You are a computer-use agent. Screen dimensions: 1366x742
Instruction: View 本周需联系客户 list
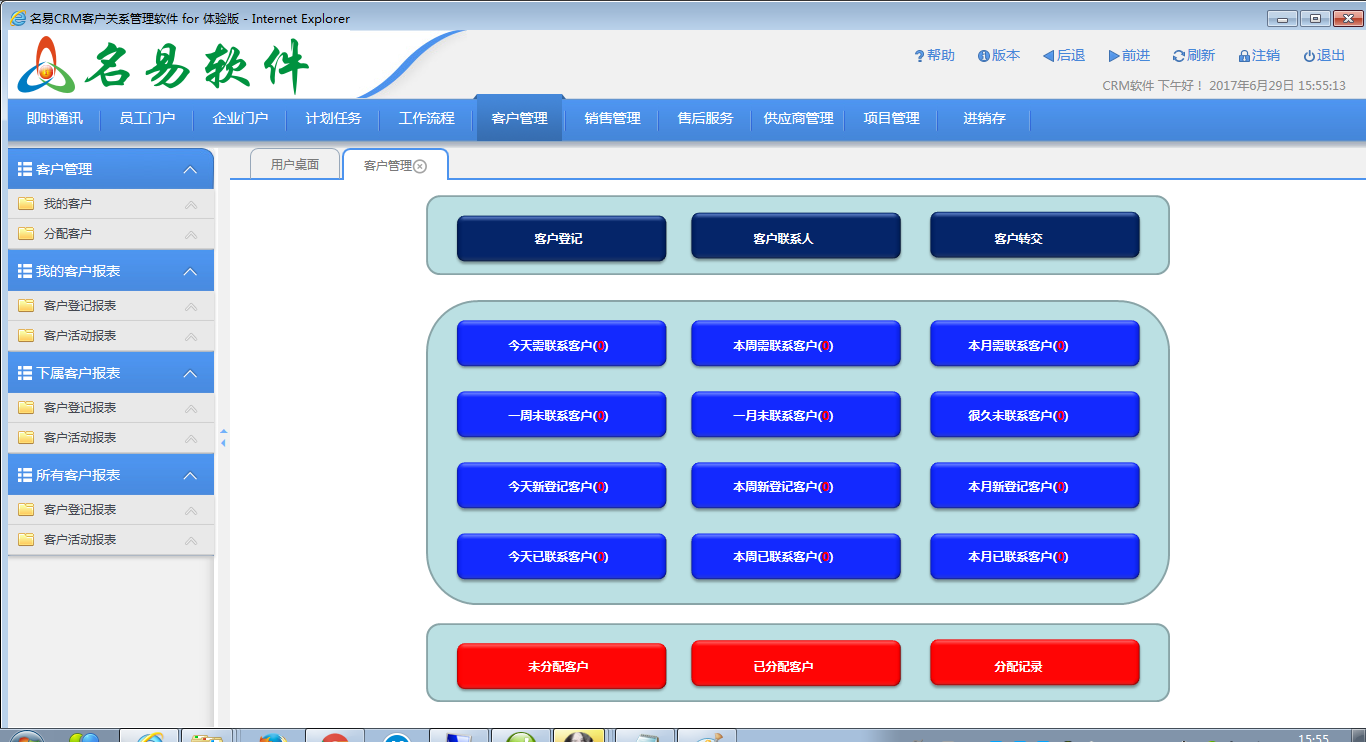tap(796, 344)
